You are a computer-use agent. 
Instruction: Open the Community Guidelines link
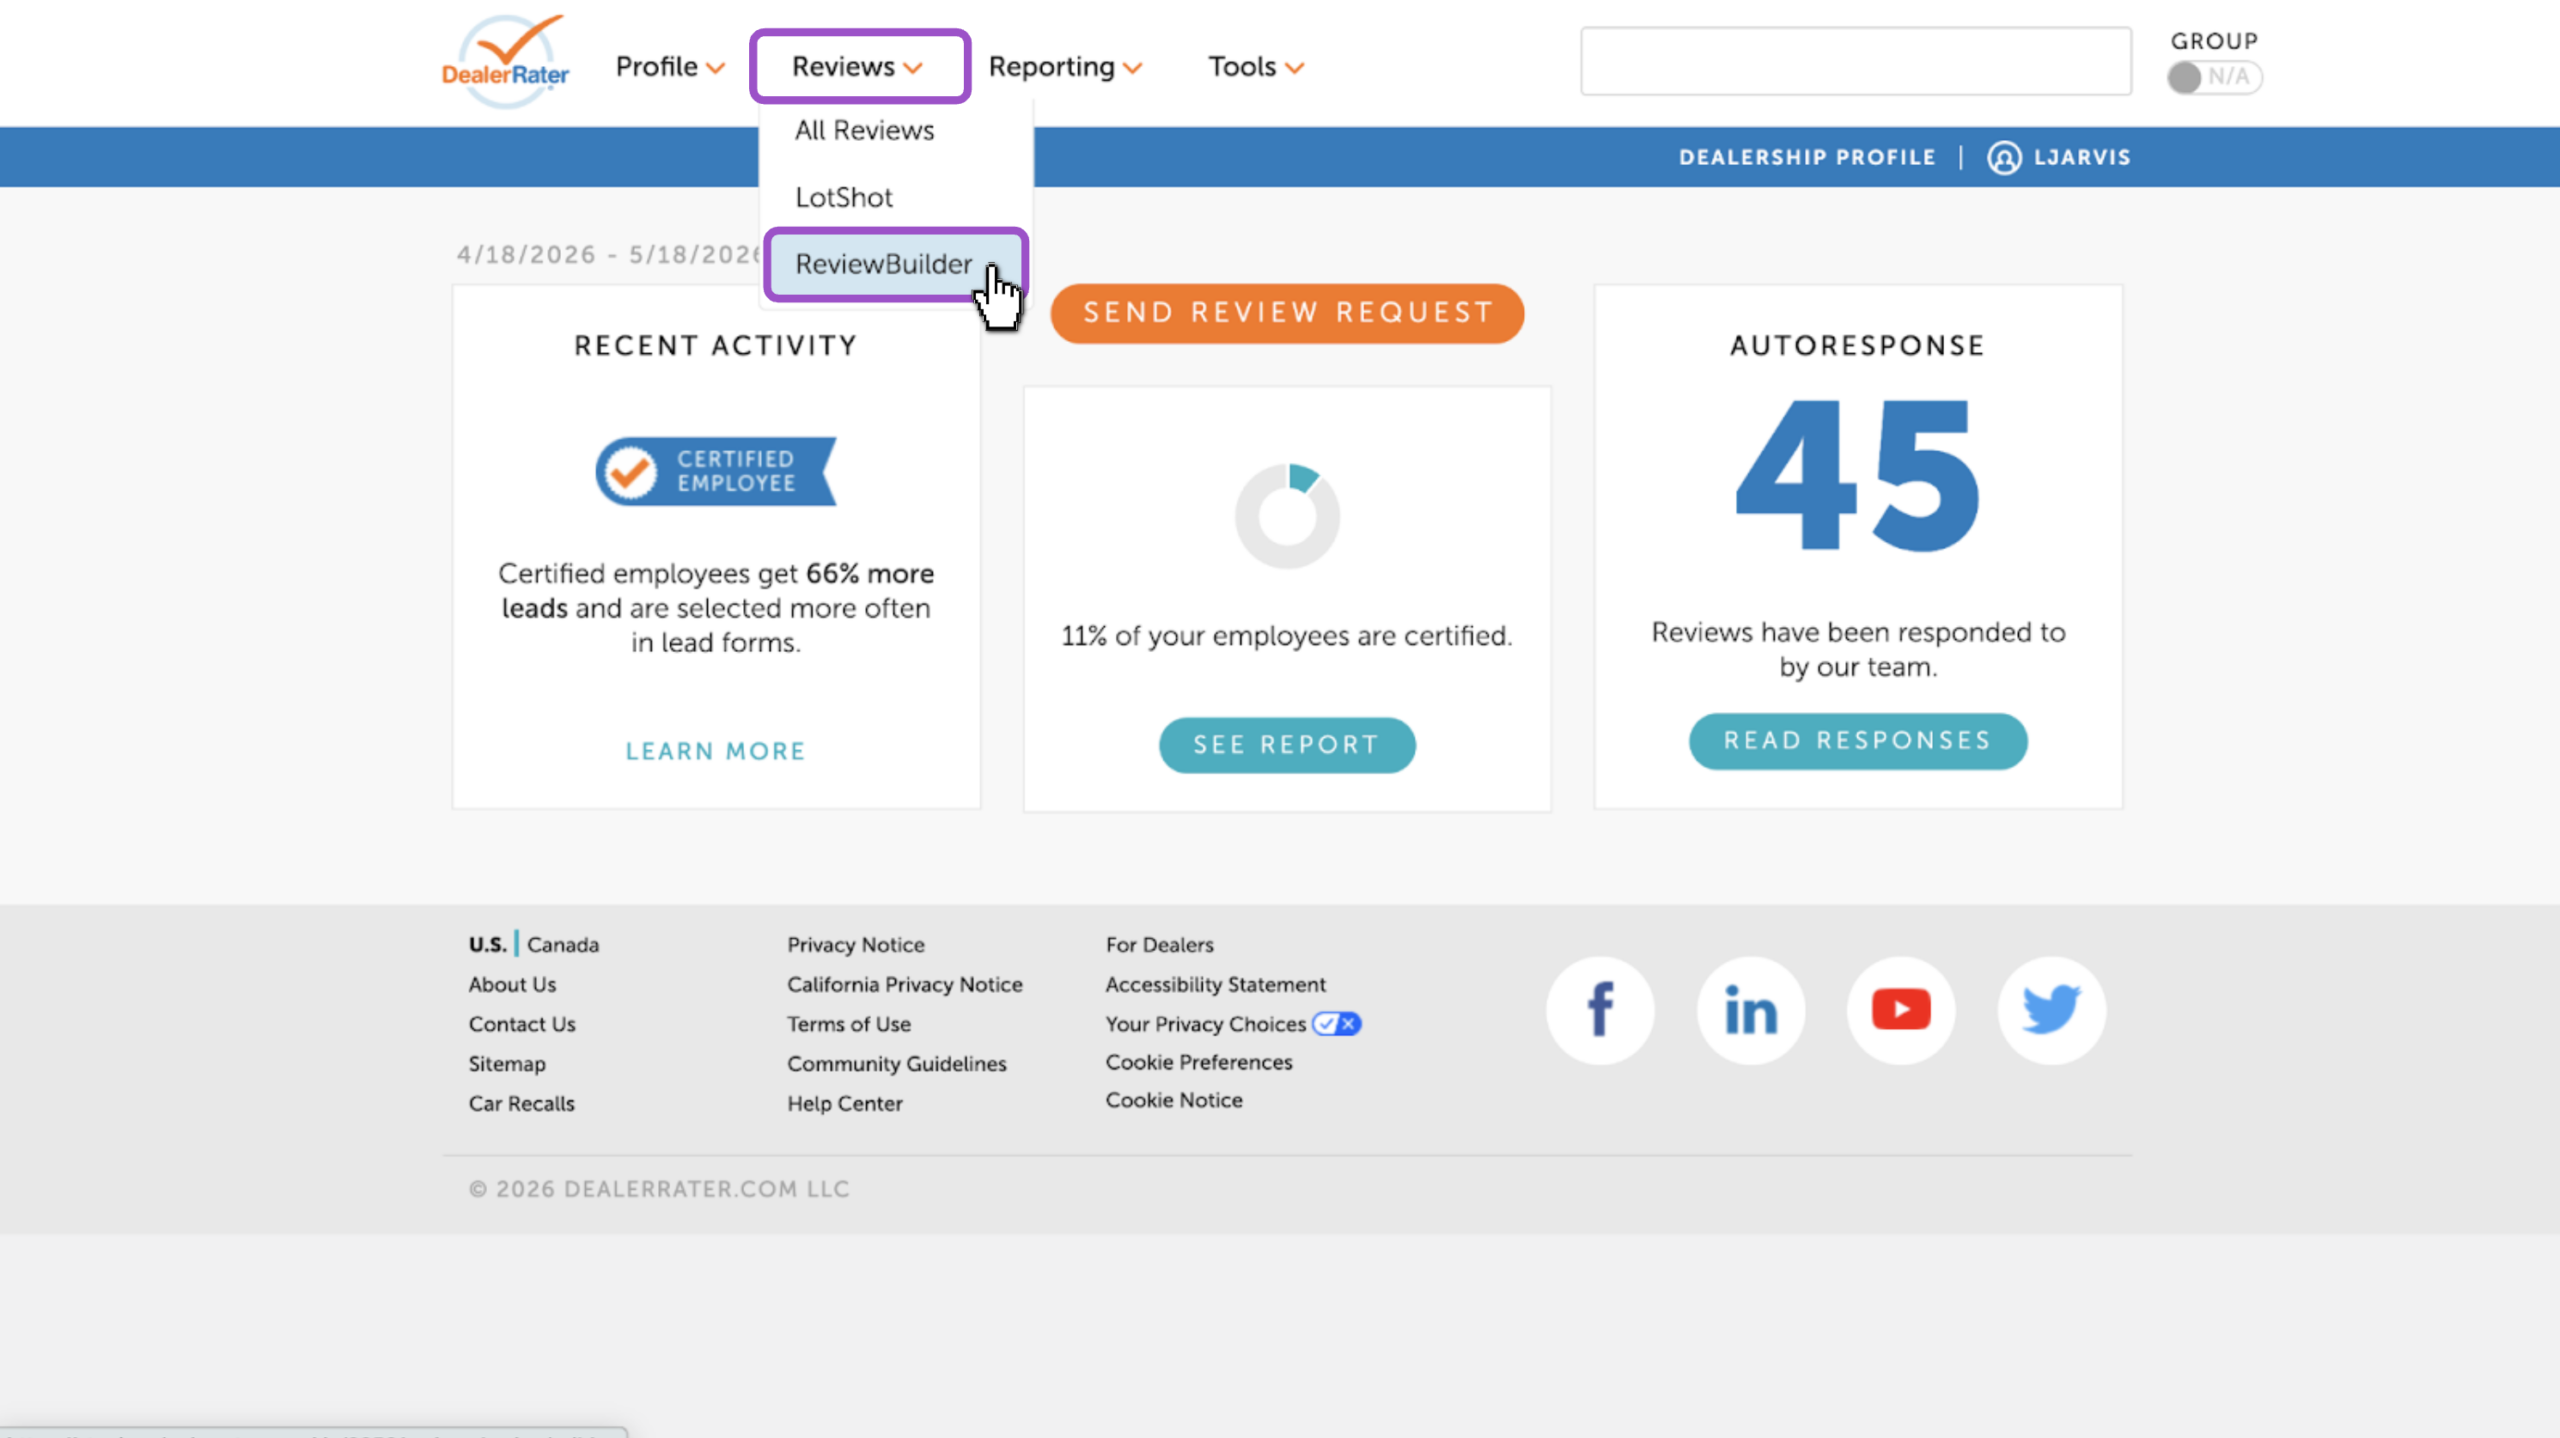click(897, 1064)
